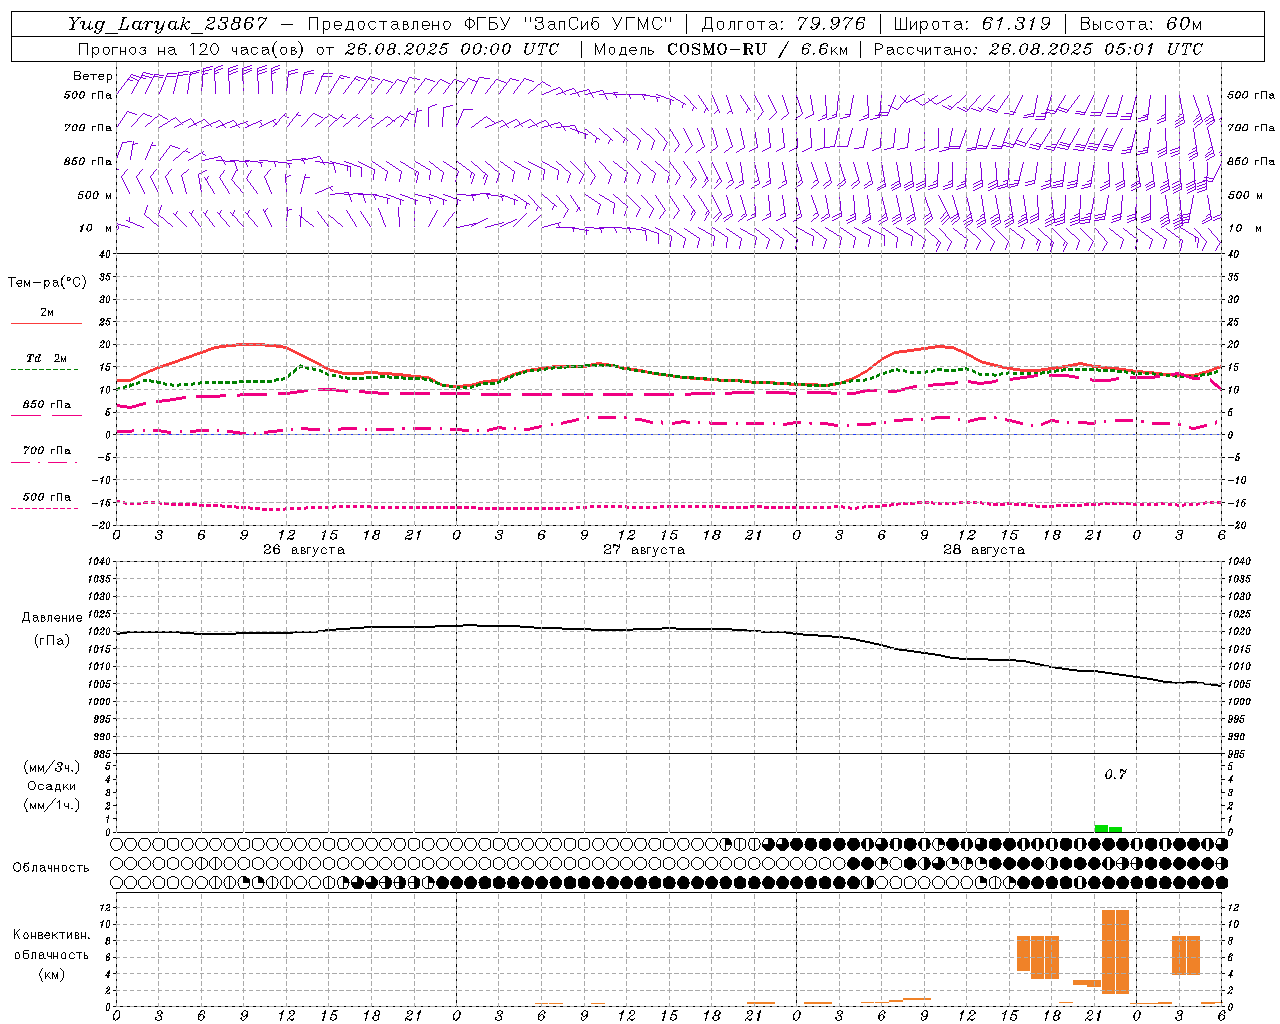Click the Осадки precipitation label
This screenshot has height=1024, width=1280.
(52, 786)
